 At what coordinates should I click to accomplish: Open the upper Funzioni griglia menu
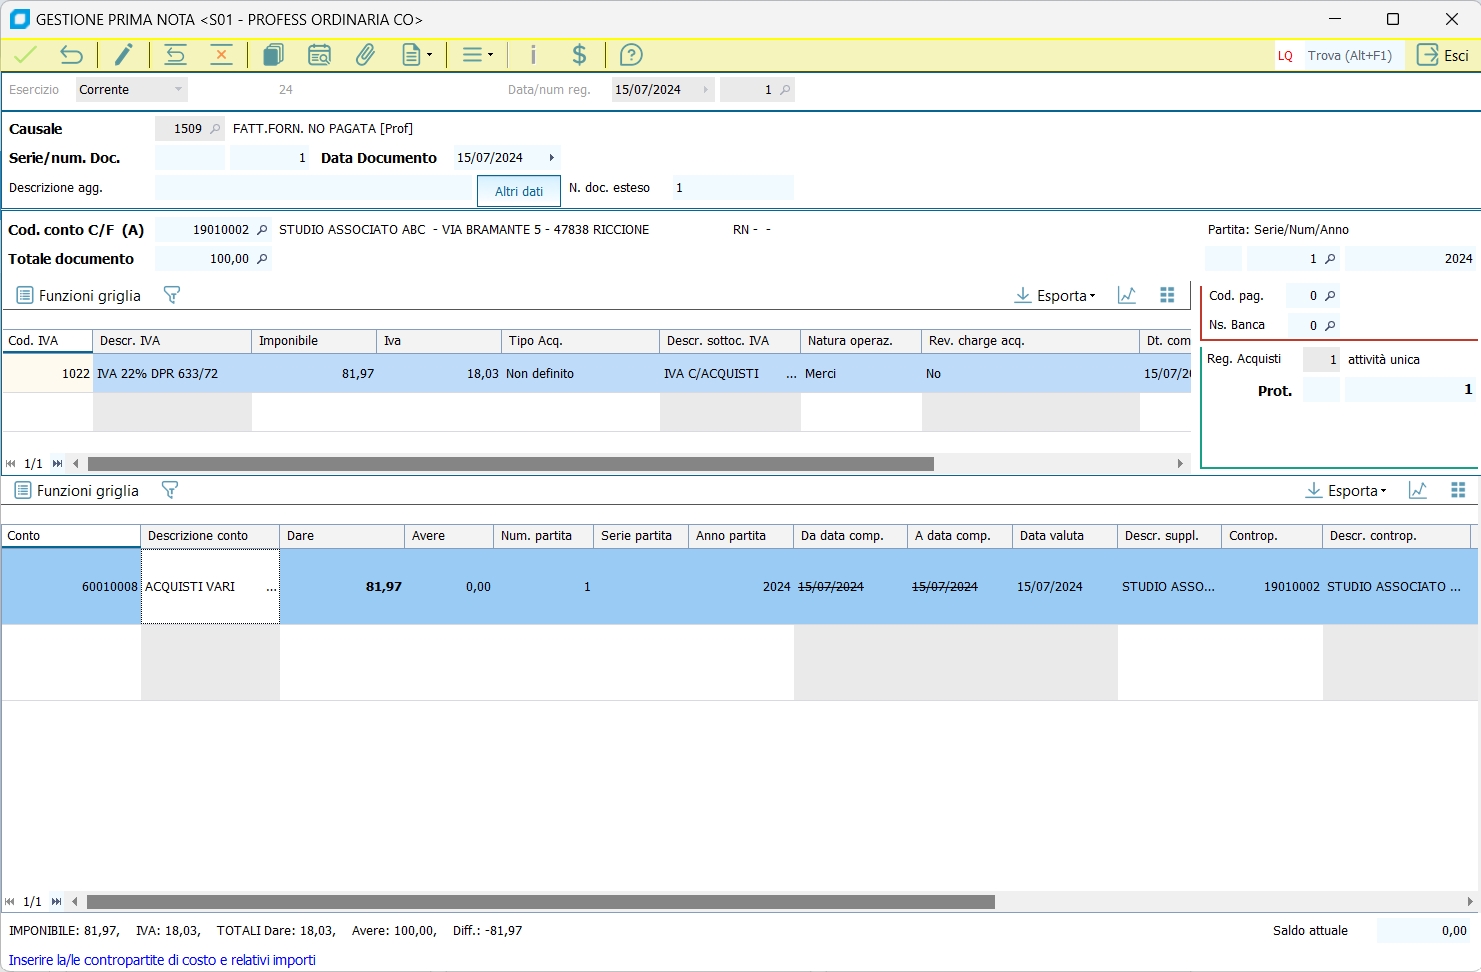click(79, 296)
